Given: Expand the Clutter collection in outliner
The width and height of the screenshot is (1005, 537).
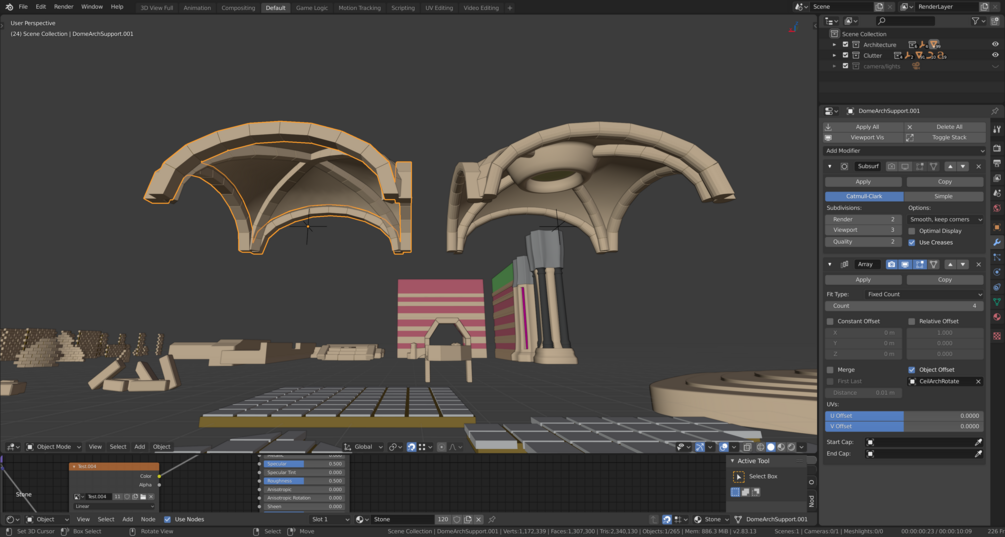Looking at the screenshot, I should tap(834, 56).
